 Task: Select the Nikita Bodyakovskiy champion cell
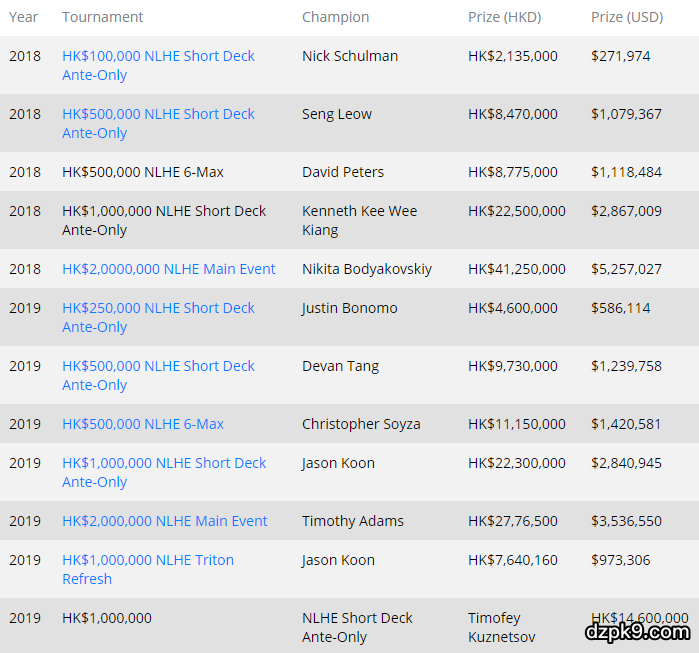(x=366, y=269)
